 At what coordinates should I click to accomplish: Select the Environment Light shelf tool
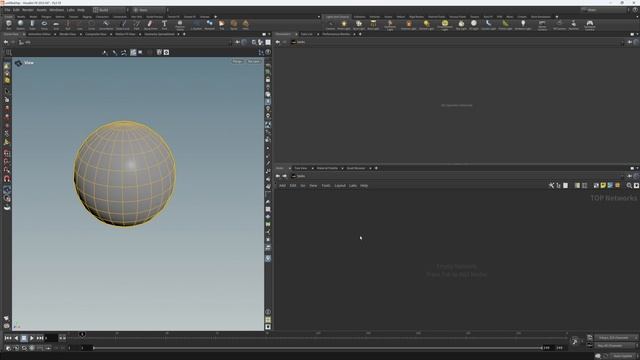(445, 25)
